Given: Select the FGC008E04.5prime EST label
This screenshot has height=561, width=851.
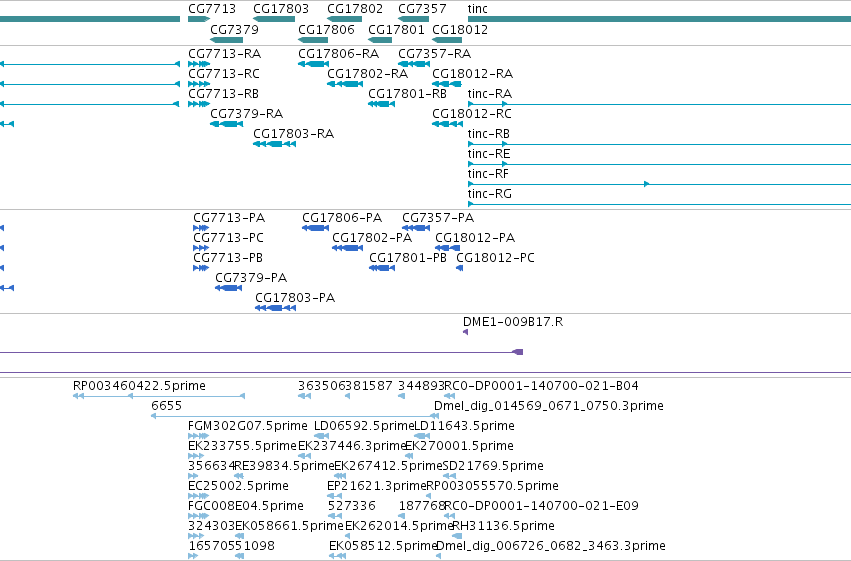Looking at the screenshot, I should [x=245, y=507].
